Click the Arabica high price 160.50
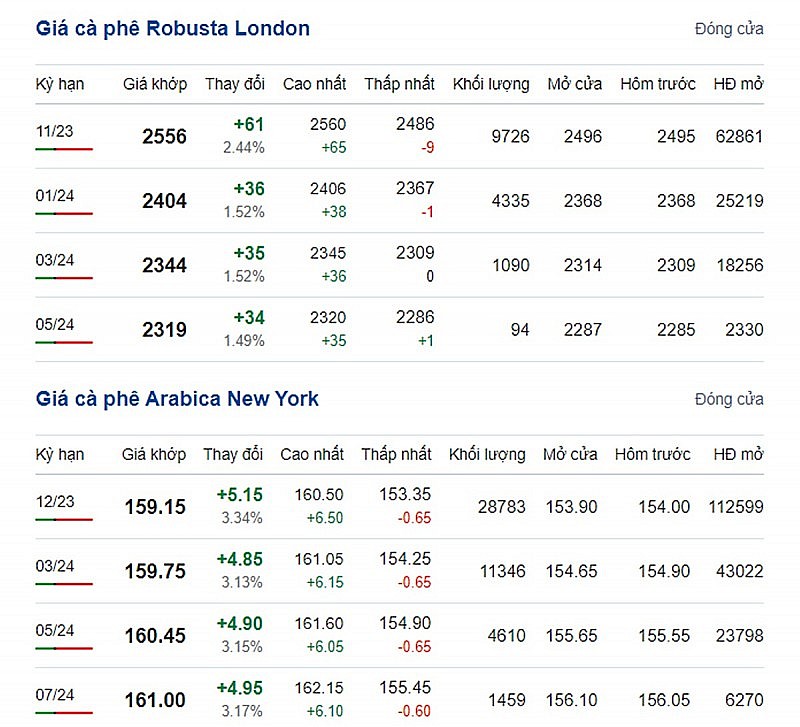This screenshot has height=727, width=800. (x=319, y=495)
